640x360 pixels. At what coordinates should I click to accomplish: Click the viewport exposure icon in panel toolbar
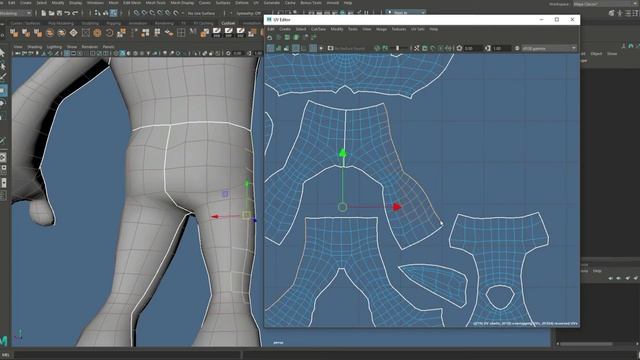[x=229, y=53]
